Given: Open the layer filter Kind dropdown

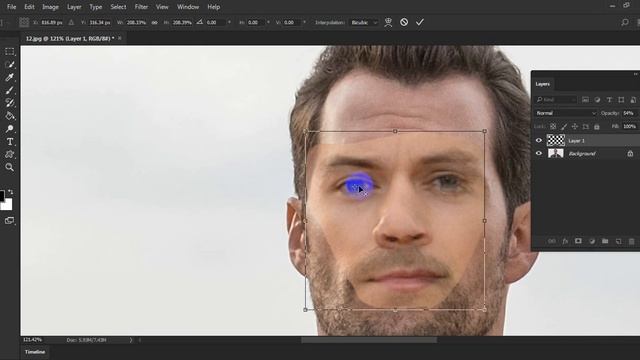Looking at the screenshot, I should [x=556, y=100].
